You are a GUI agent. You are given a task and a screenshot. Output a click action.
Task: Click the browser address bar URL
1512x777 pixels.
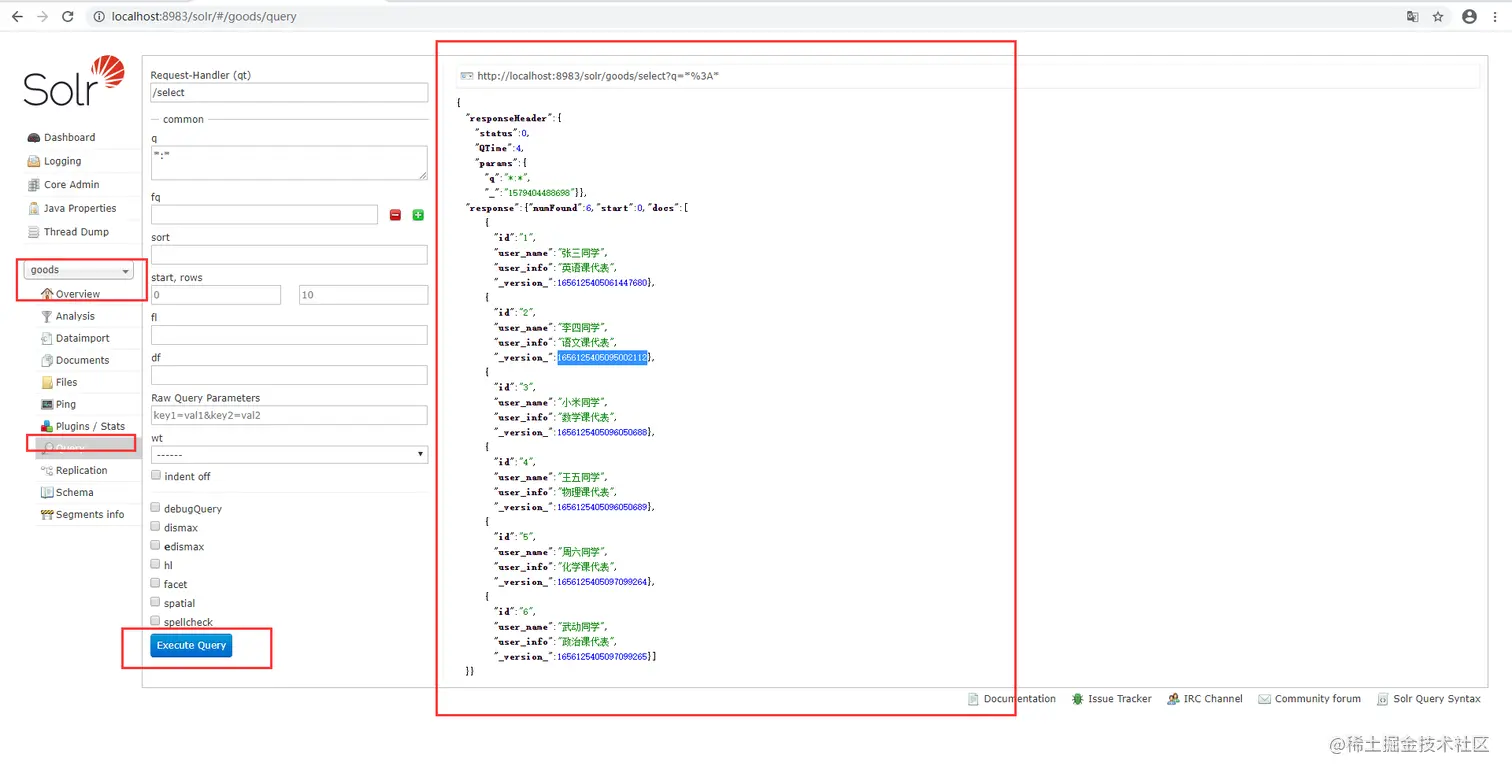[204, 16]
